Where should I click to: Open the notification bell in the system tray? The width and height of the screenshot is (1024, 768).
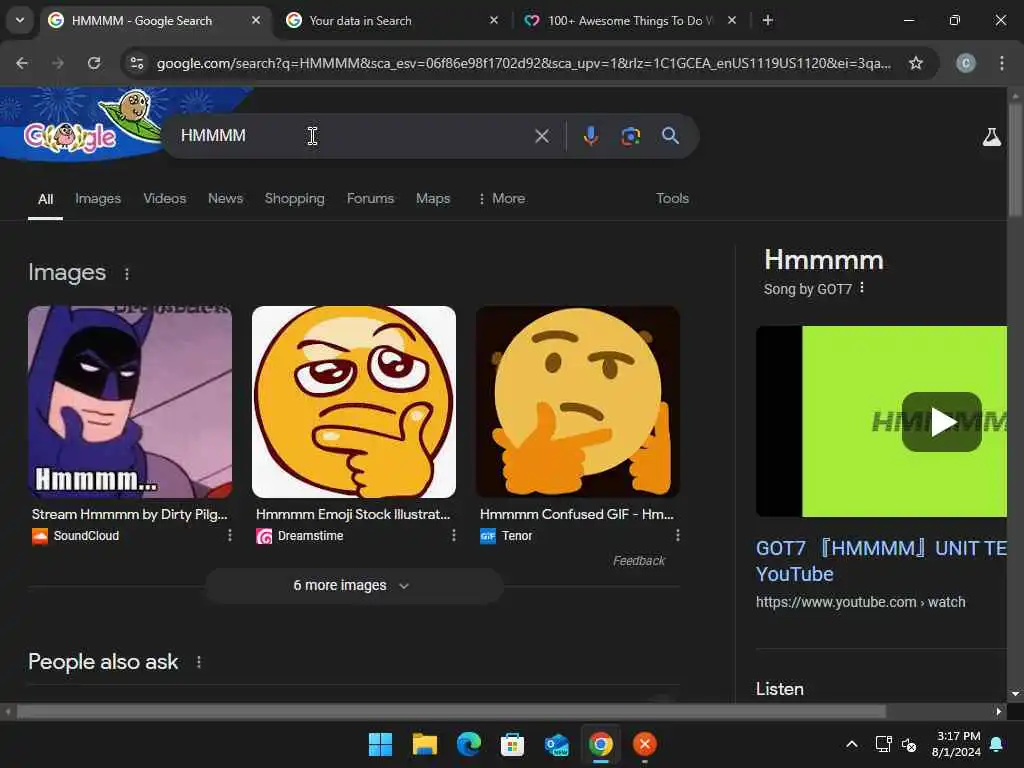(x=997, y=744)
